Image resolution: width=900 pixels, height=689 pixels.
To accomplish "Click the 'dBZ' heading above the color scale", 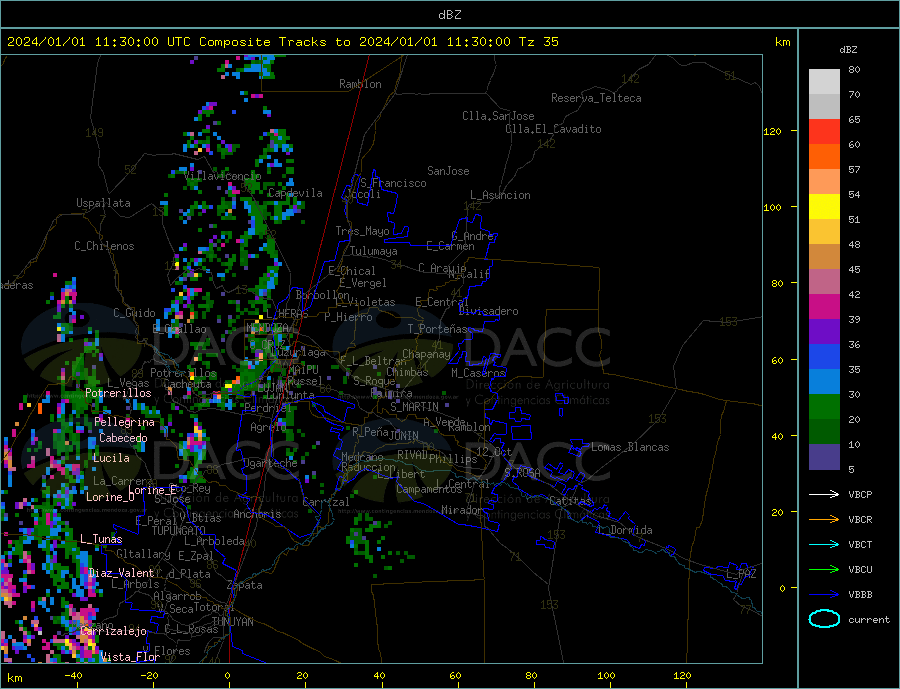I will [848, 50].
